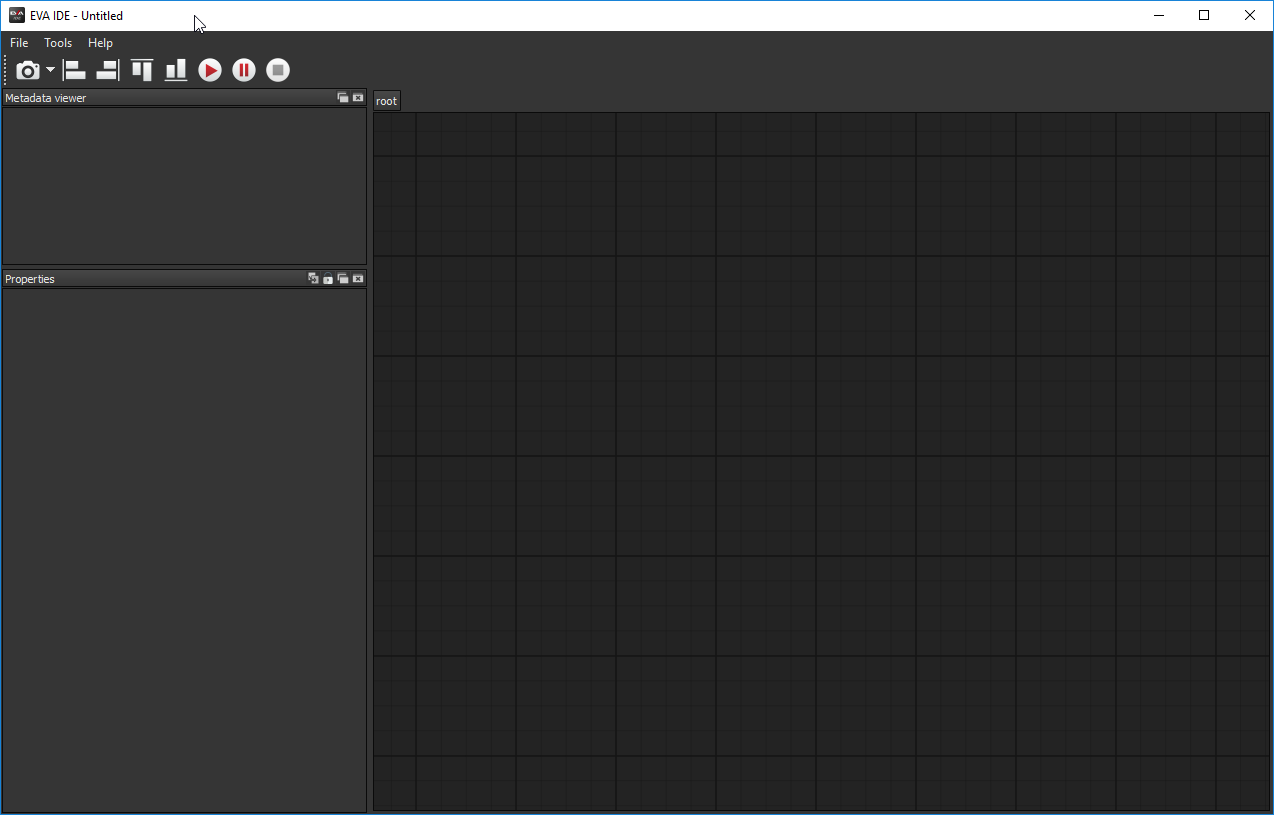This screenshot has height=815, width=1274.
Task: Click the camera screenshot icon
Action: tap(28, 70)
